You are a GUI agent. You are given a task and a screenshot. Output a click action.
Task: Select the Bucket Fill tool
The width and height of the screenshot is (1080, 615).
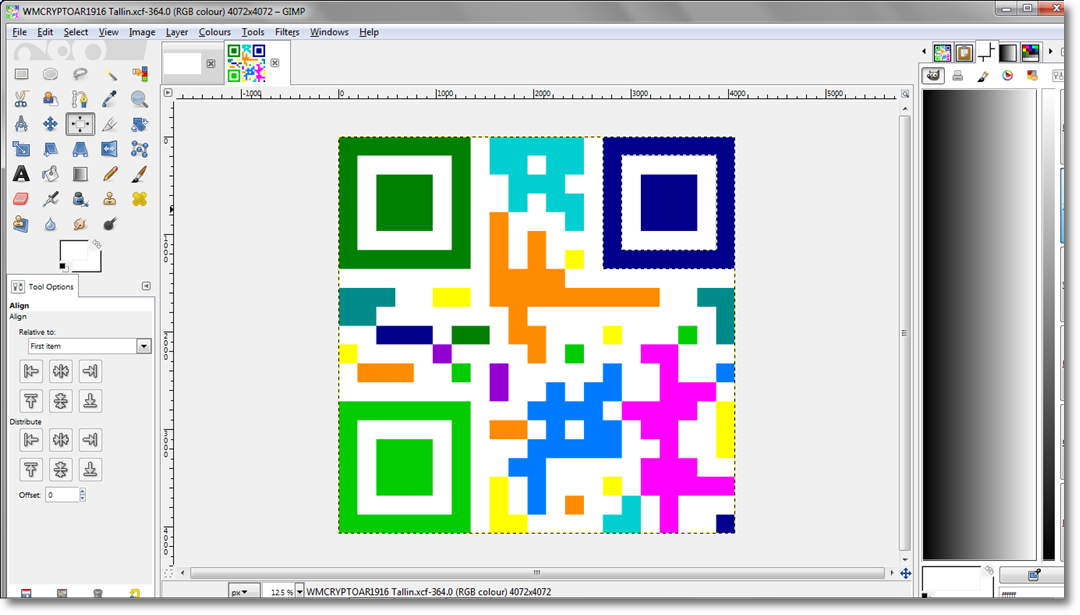click(50, 174)
